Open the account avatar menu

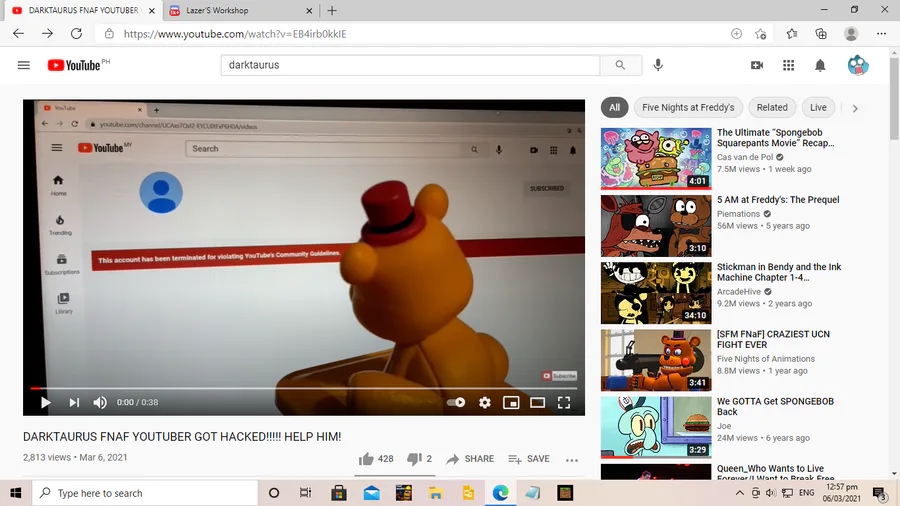(858, 65)
